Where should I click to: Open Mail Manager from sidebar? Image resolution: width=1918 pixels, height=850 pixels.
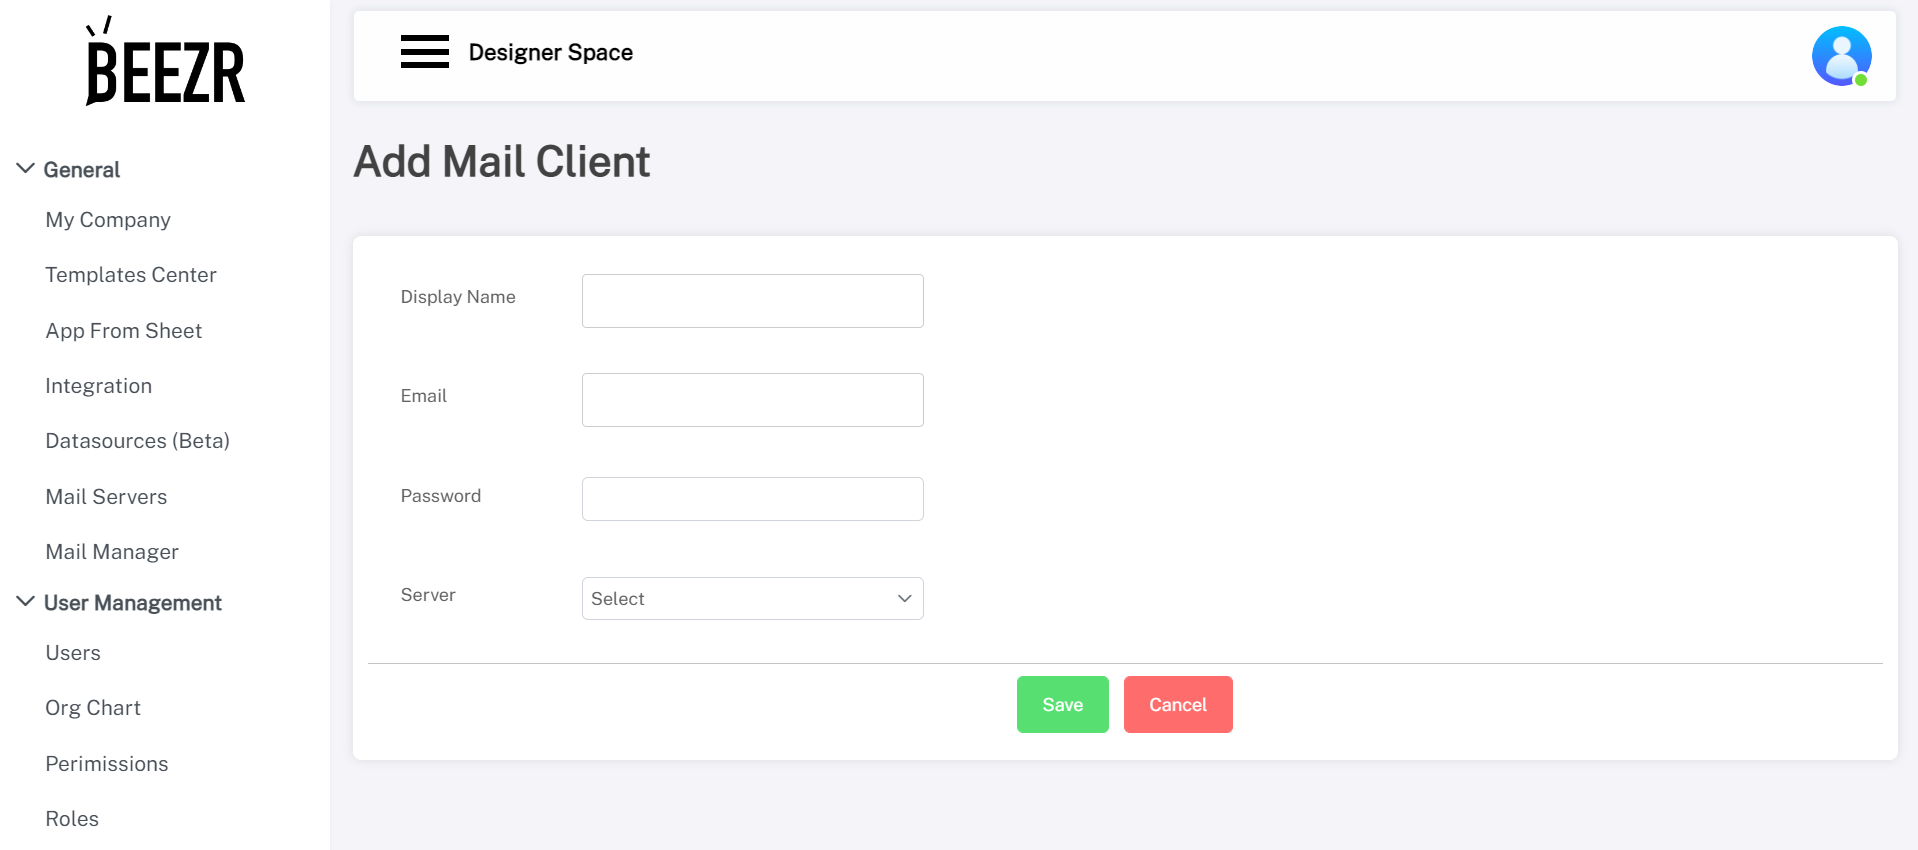click(x=112, y=552)
